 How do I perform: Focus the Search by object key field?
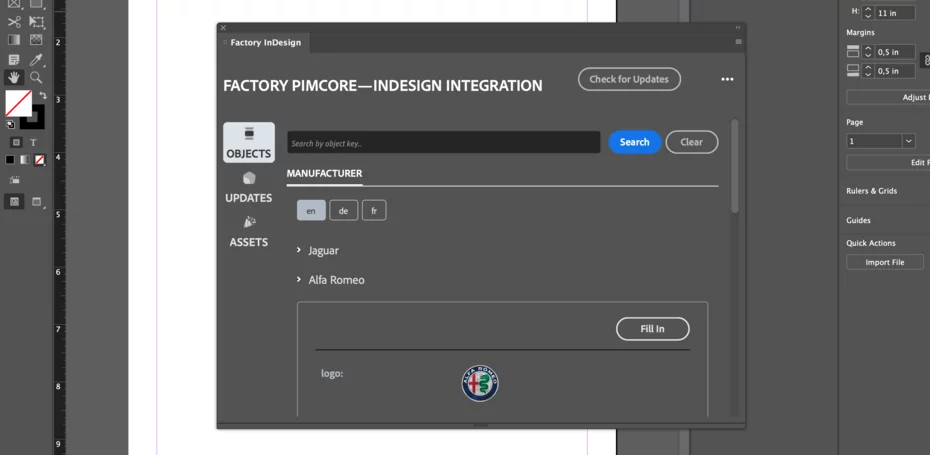coord(444,142)
